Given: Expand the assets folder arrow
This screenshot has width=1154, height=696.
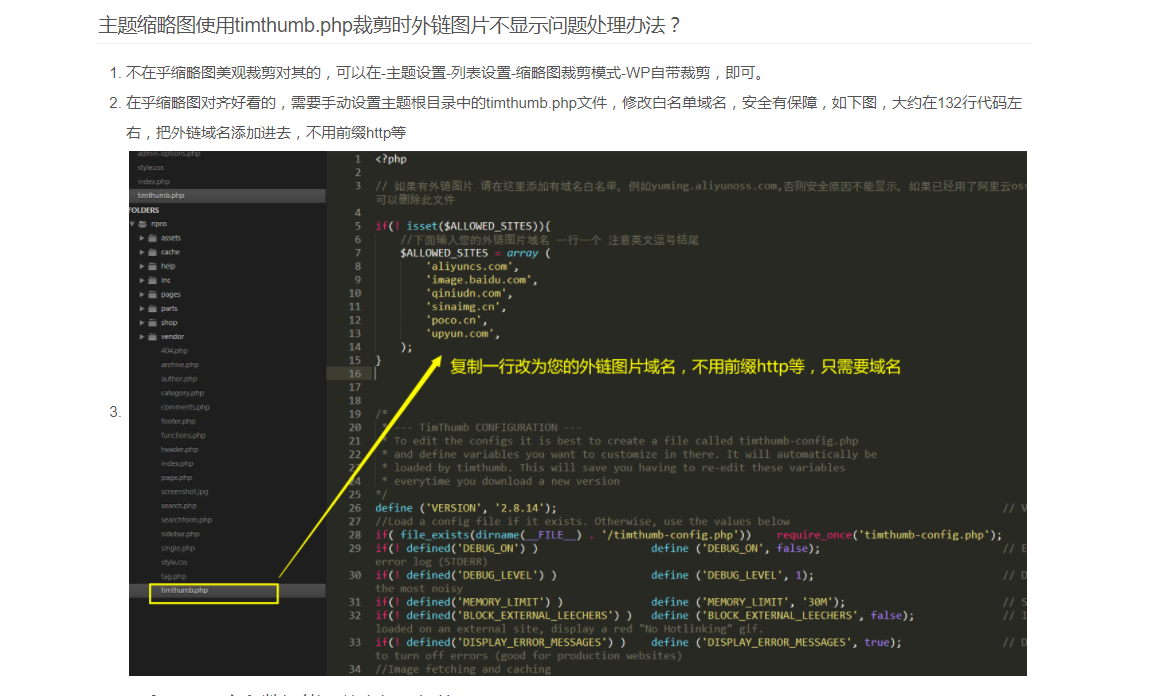Looking at the screenshot, I should point(141,238).
